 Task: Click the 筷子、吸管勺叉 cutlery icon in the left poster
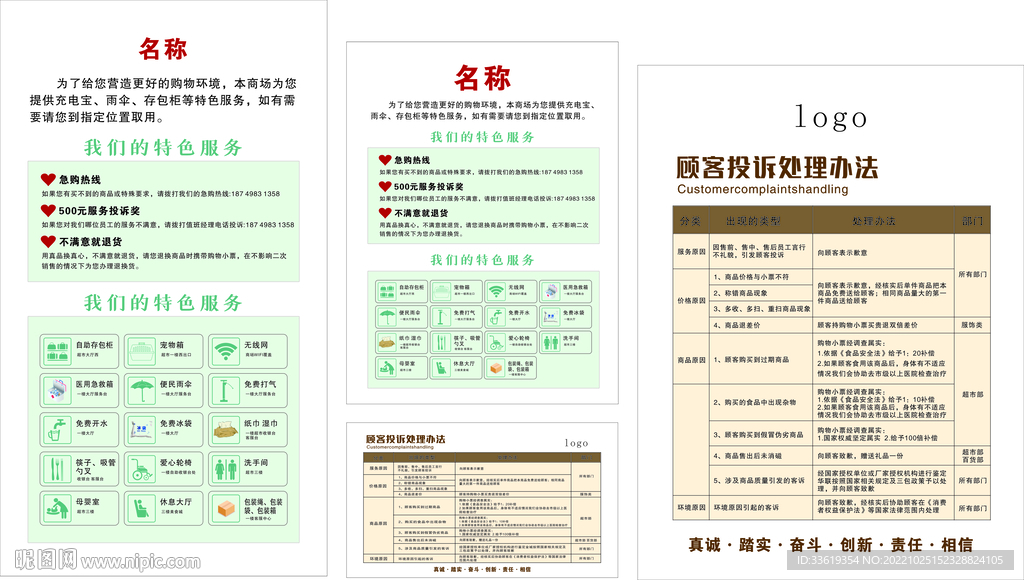(57, 469)
